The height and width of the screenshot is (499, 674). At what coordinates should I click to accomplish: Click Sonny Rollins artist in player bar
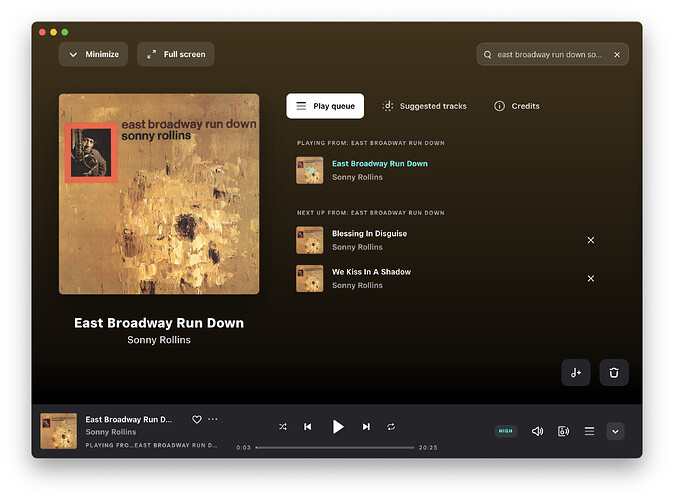[110, 432]
